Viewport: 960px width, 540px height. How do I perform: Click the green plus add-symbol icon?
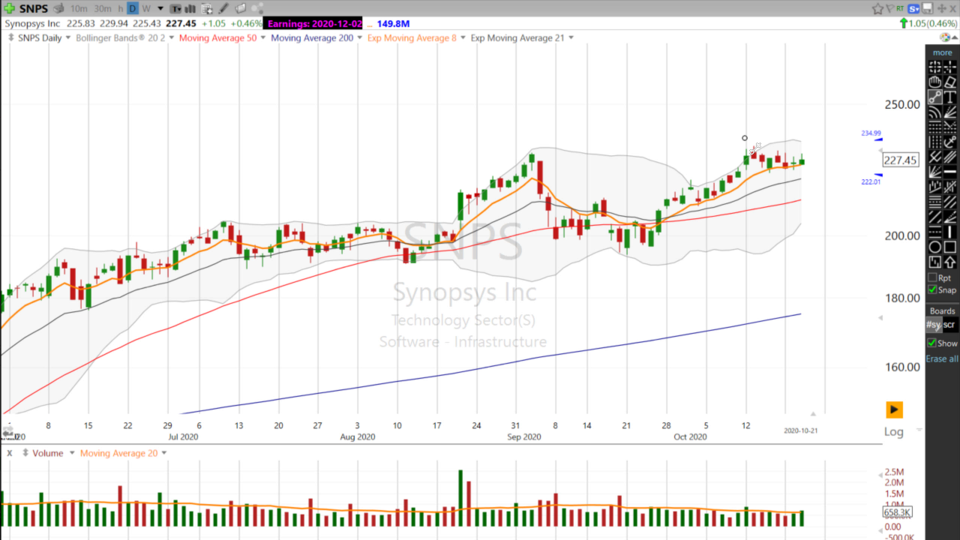tap(9, 9)
